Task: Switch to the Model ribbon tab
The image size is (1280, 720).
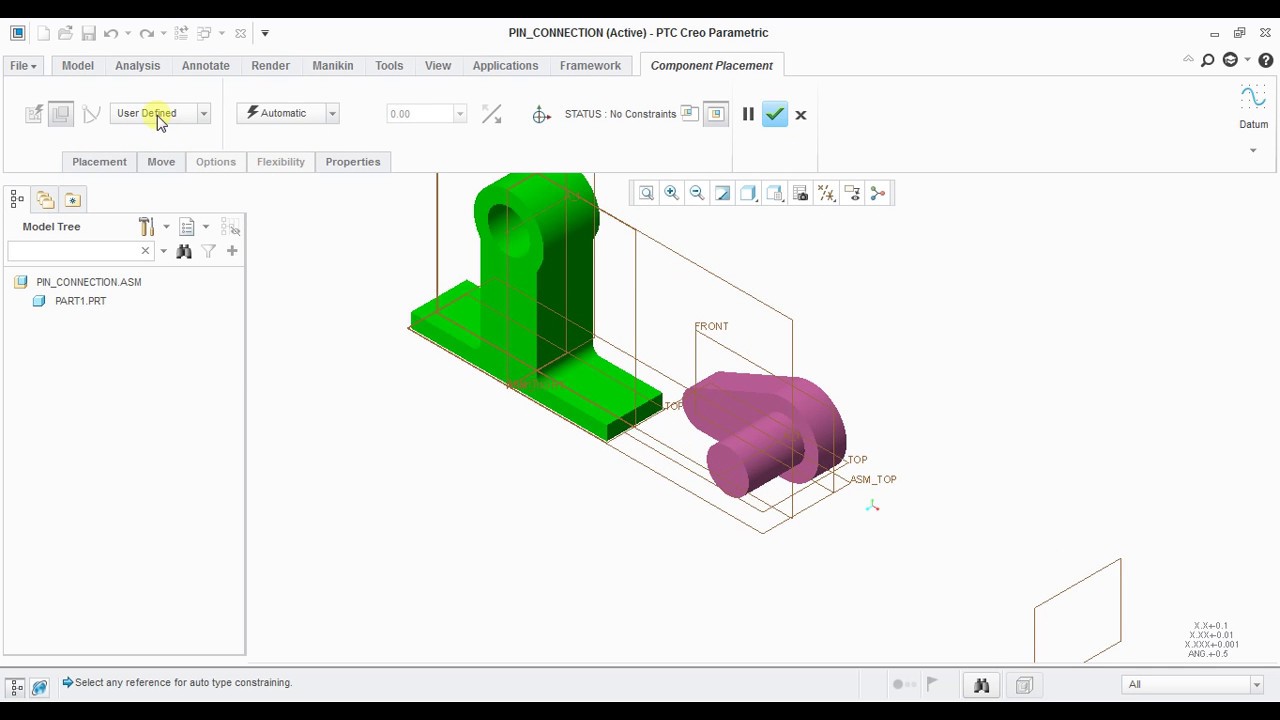Action: click(x=77, y=65)
